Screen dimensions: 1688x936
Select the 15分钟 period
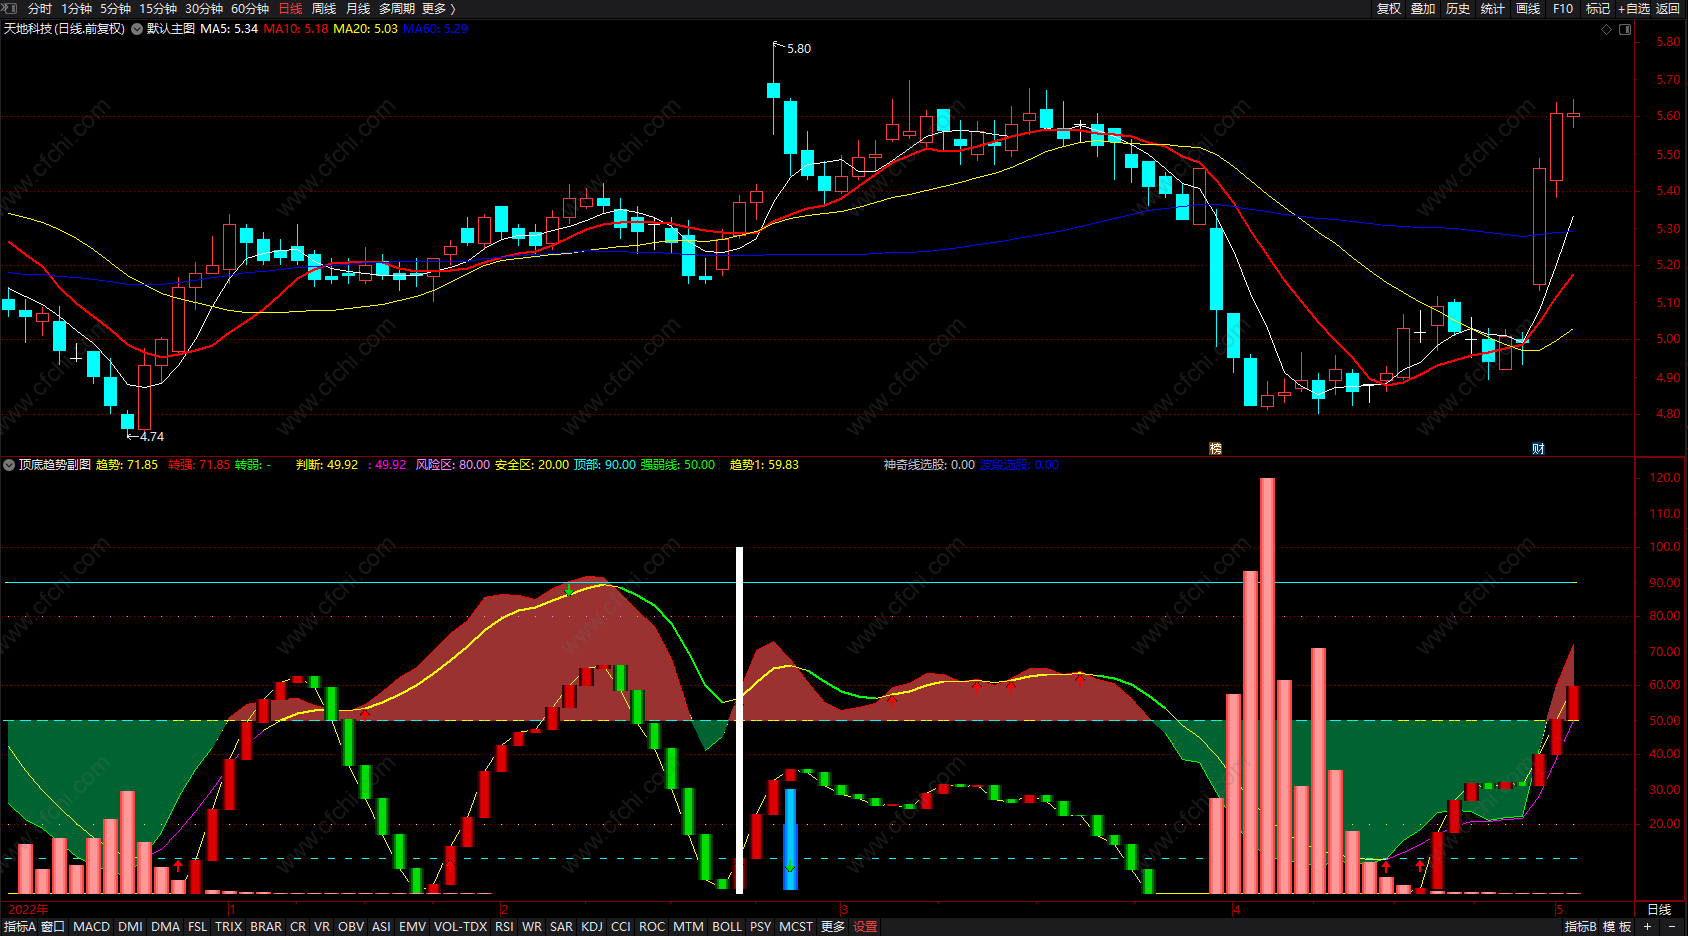(158, 8)
